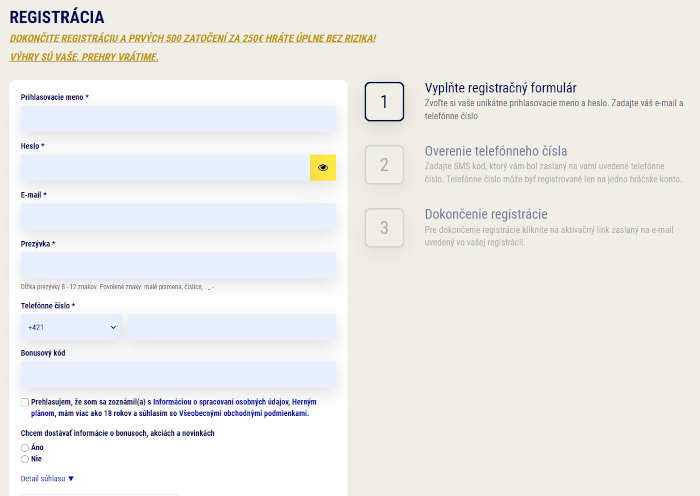This screenshot has width=700, height=496.
Task: Select the 'Áno' radio button
Action: (x=25, y=448)
